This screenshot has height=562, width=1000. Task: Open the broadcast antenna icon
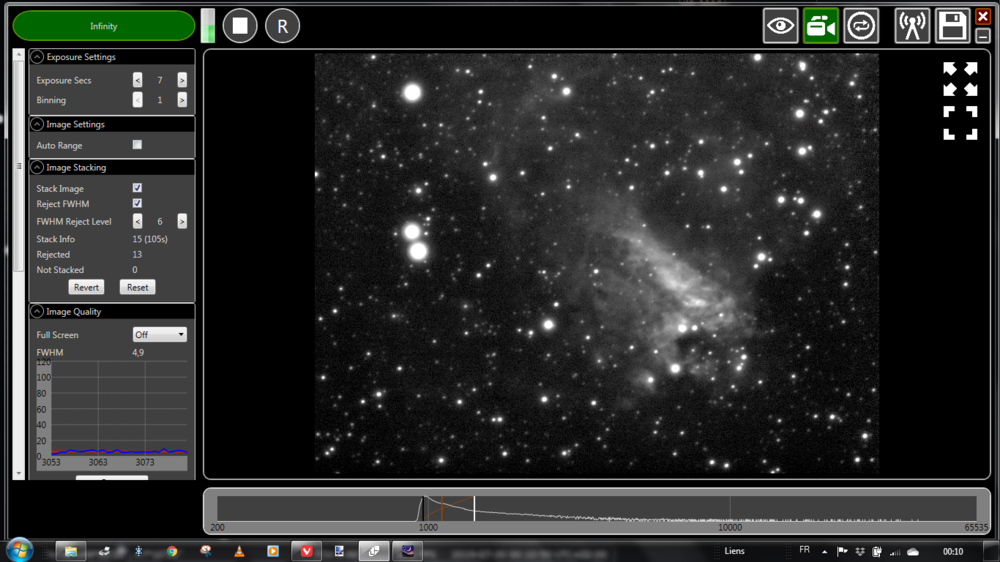pos(912,26)
